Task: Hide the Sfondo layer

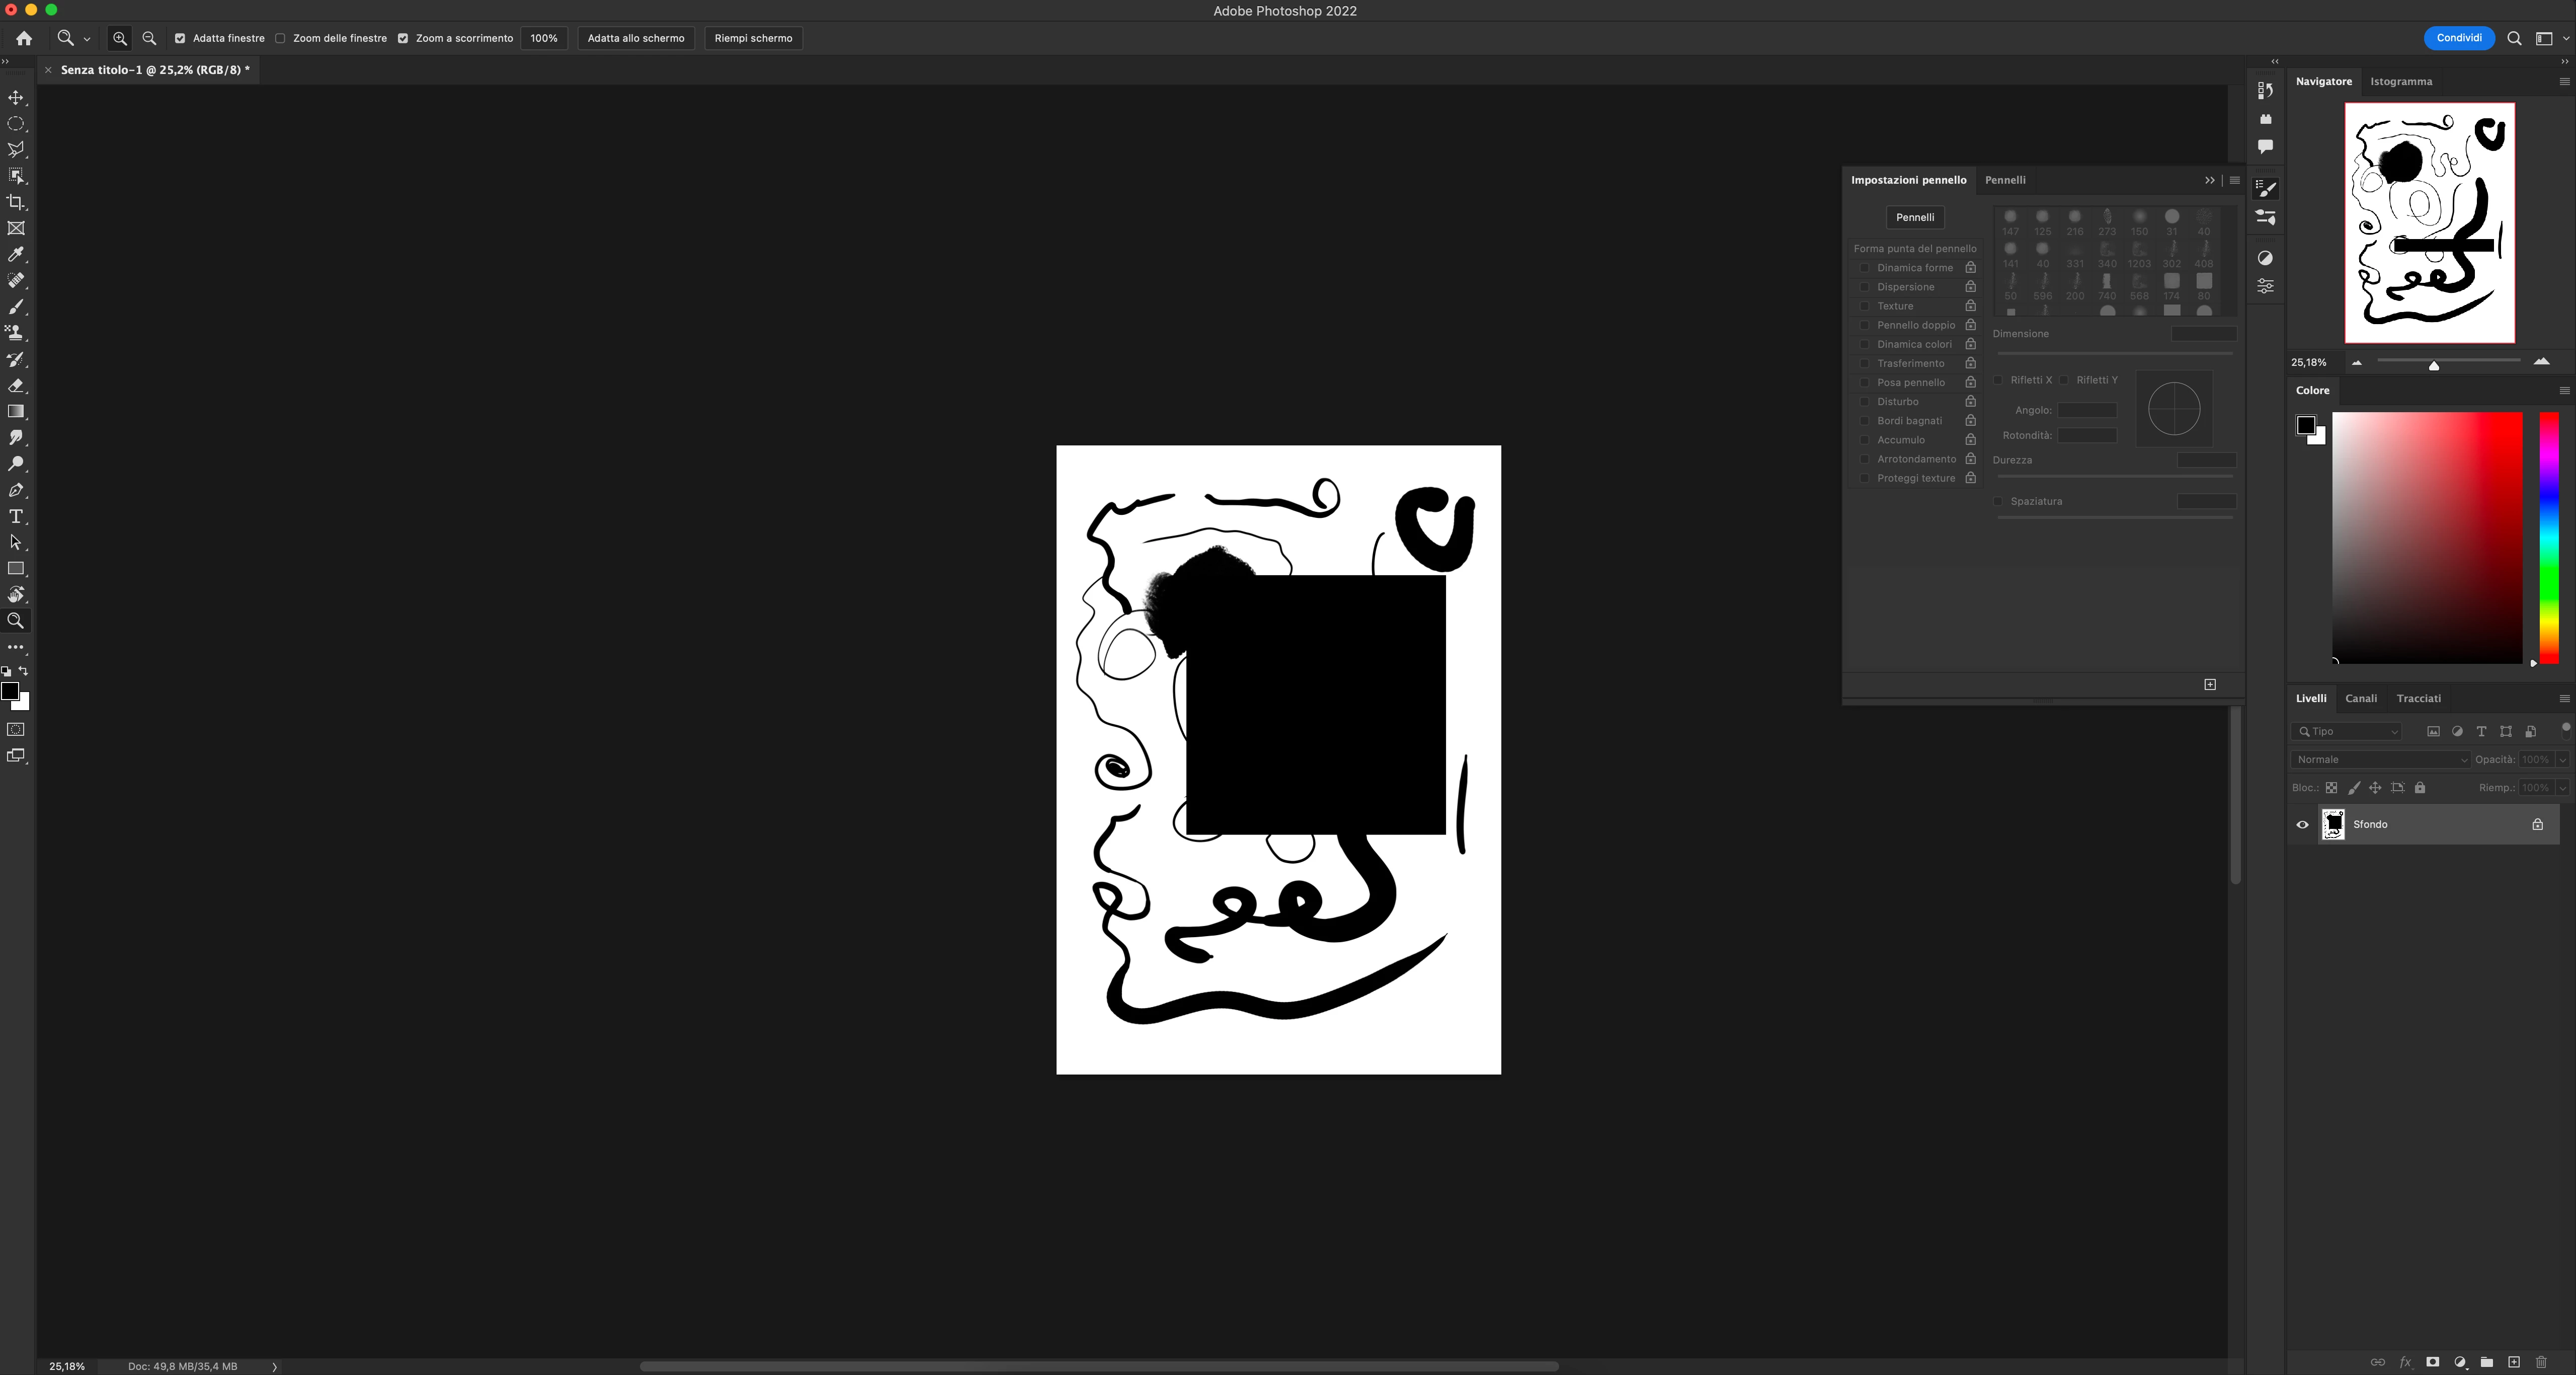Action: [2302, 825]
